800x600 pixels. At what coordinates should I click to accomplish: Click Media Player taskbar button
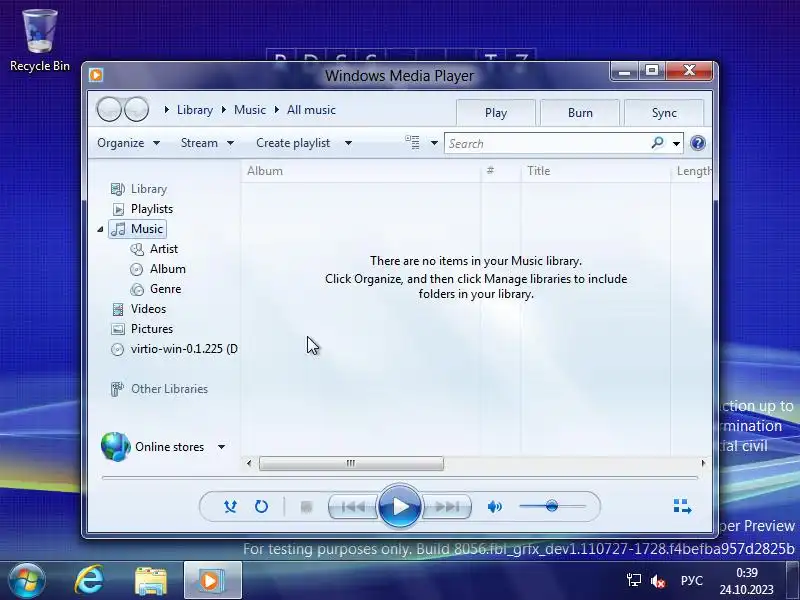coord(212,580)
